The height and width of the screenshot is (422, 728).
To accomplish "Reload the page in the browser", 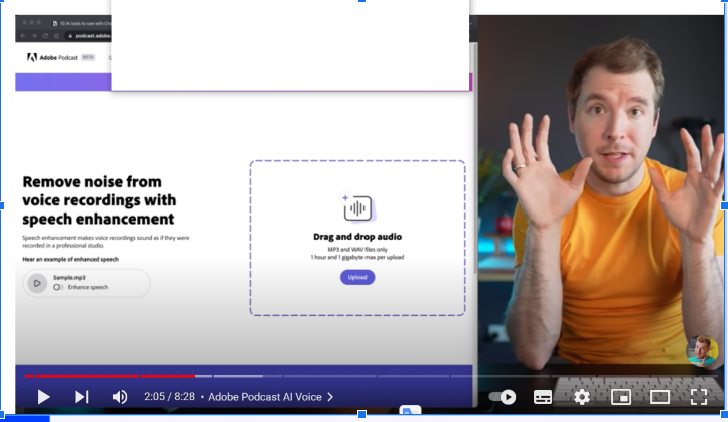I will coord(45,36).
